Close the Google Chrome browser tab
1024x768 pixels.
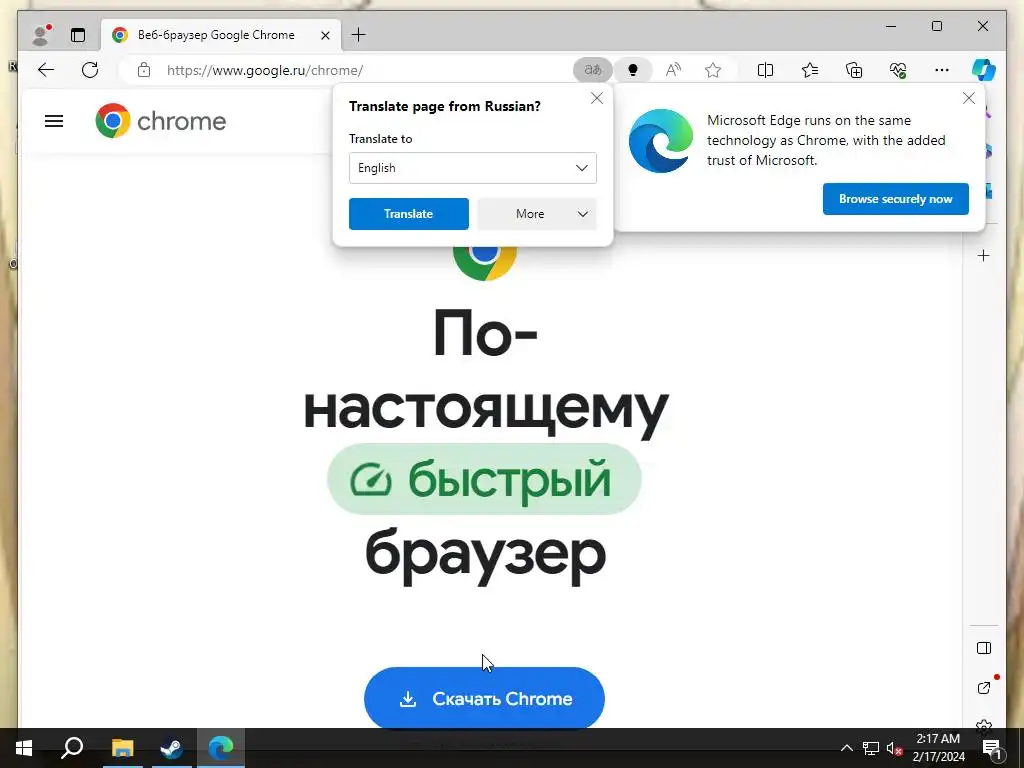point(325,35)
